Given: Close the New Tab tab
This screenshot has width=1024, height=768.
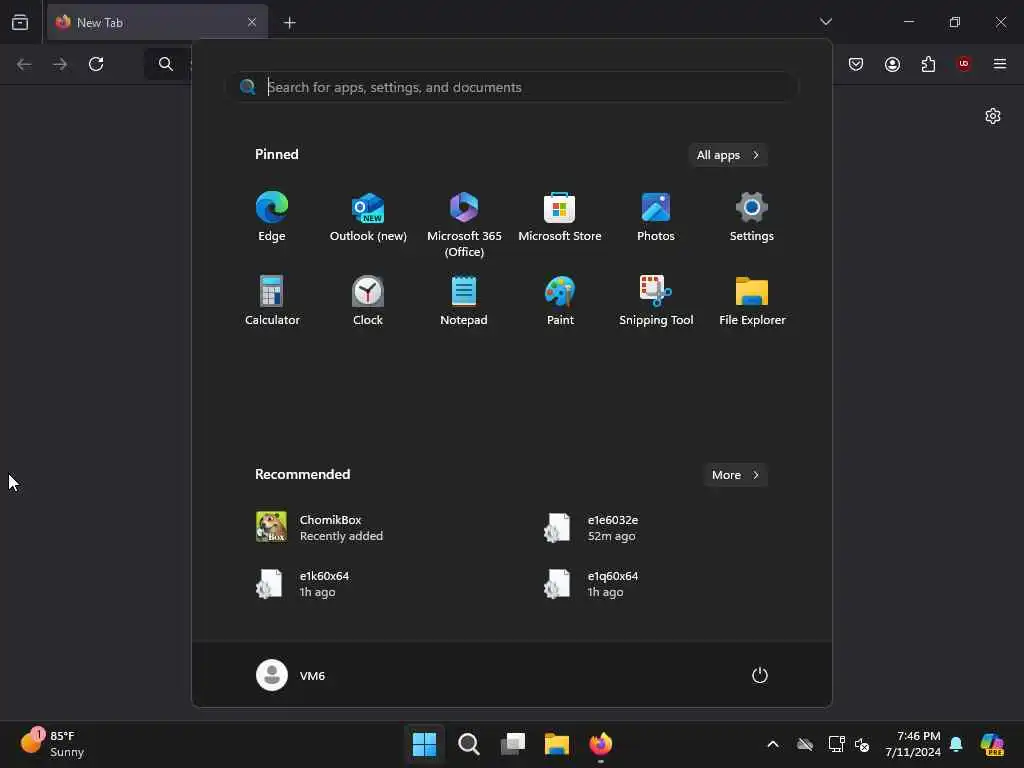Looking at the screenshot, I should tap(252, 22).
